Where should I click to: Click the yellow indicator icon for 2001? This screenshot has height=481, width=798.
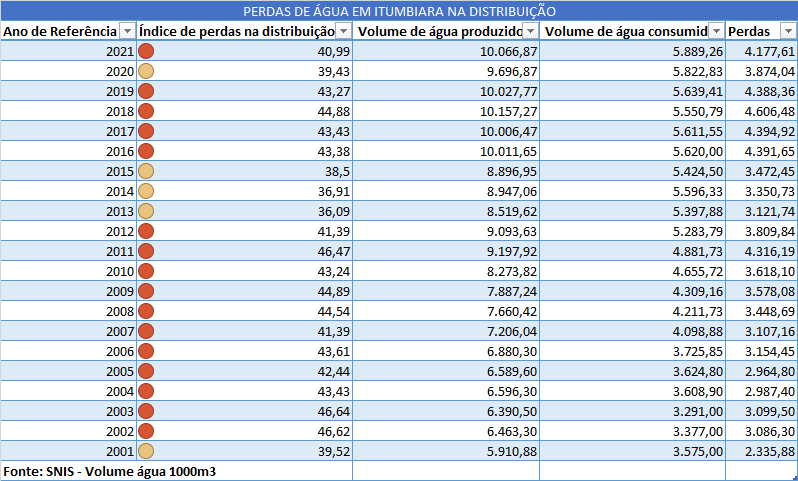pyautogui.click(x=146, y=451)
